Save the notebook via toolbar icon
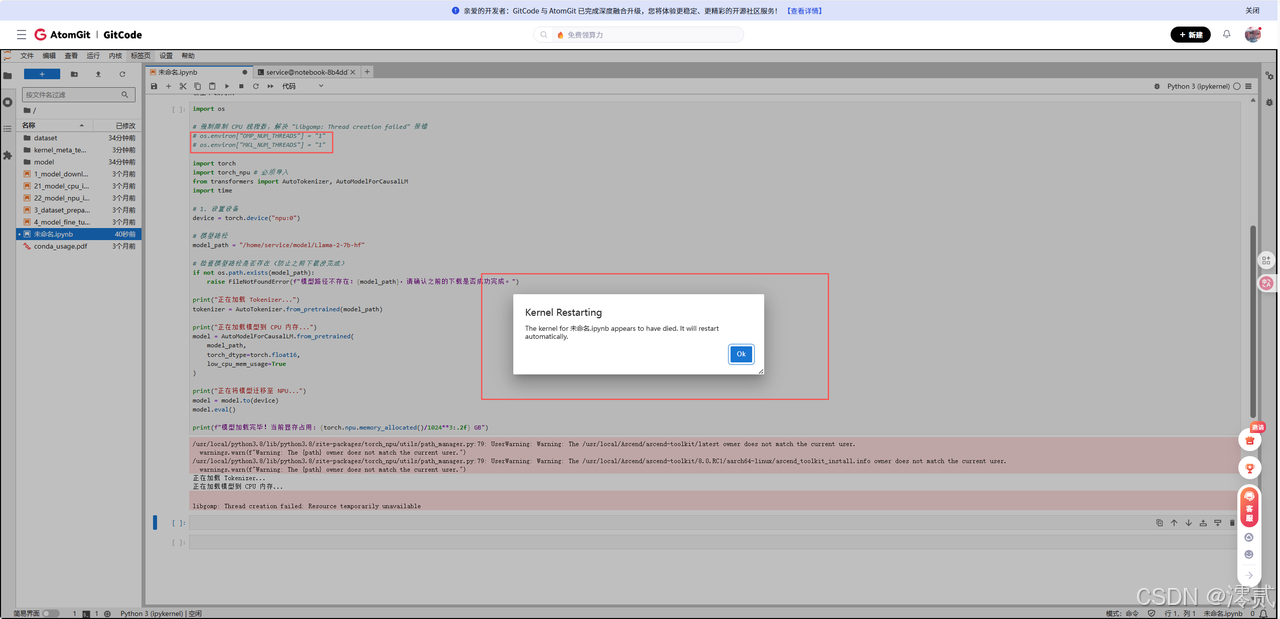The width and height of the screenshot is (1280, 619). tap(154, 86)
